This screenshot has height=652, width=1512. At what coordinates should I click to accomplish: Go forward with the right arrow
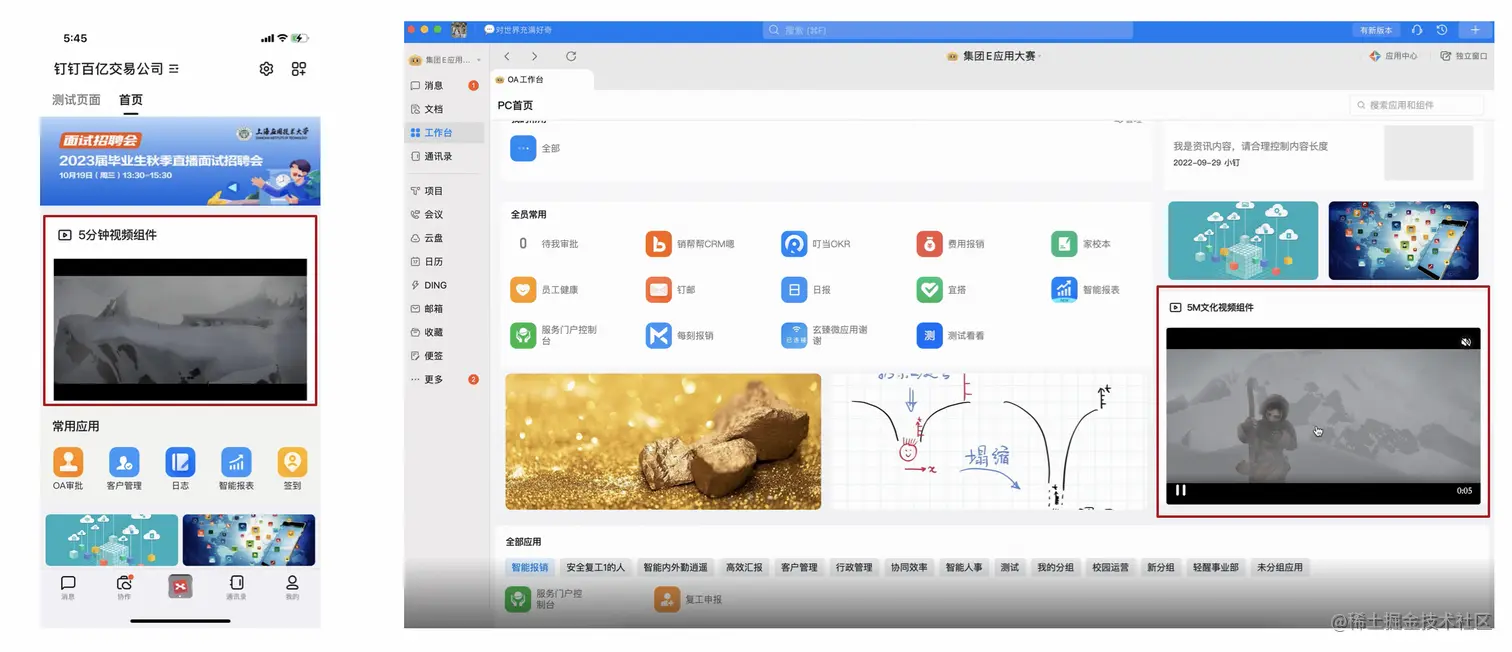click(535, 57)
